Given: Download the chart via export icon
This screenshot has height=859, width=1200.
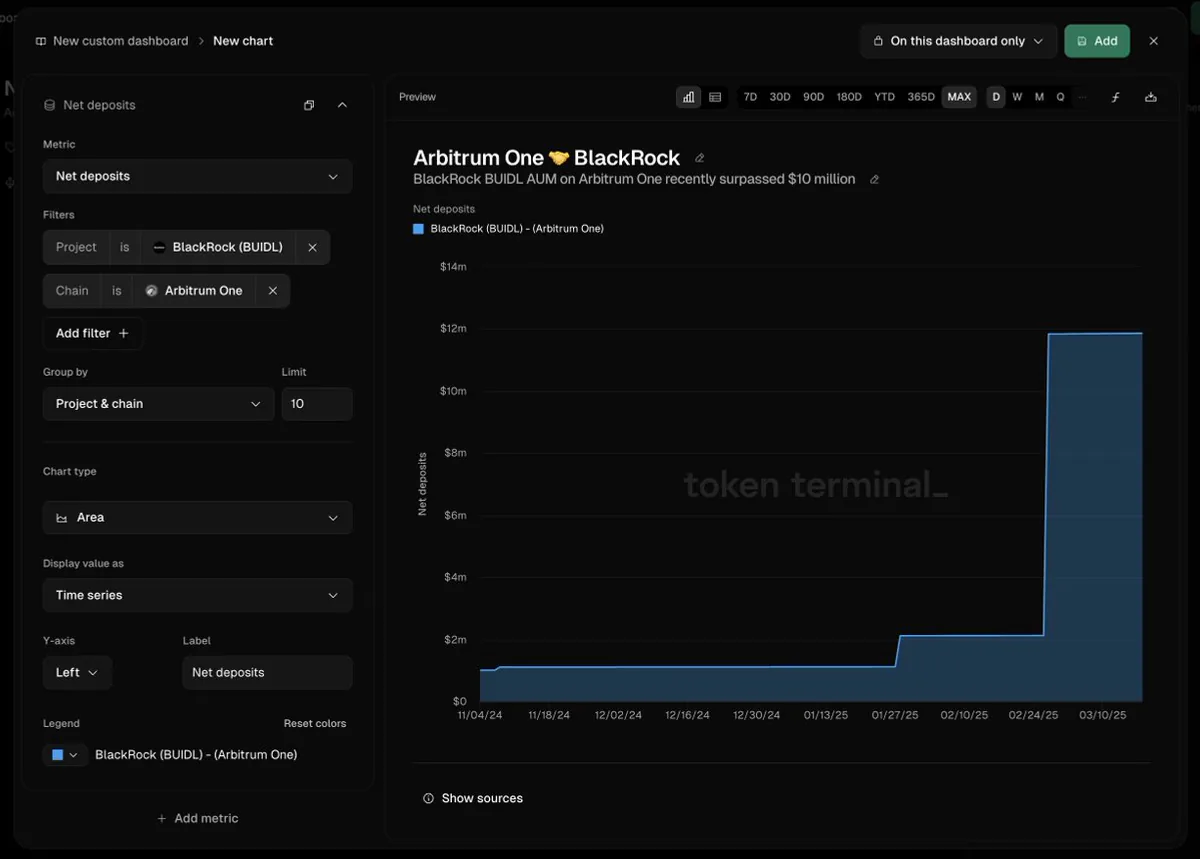Looking at the screenshot, I should click(1151, 97).
